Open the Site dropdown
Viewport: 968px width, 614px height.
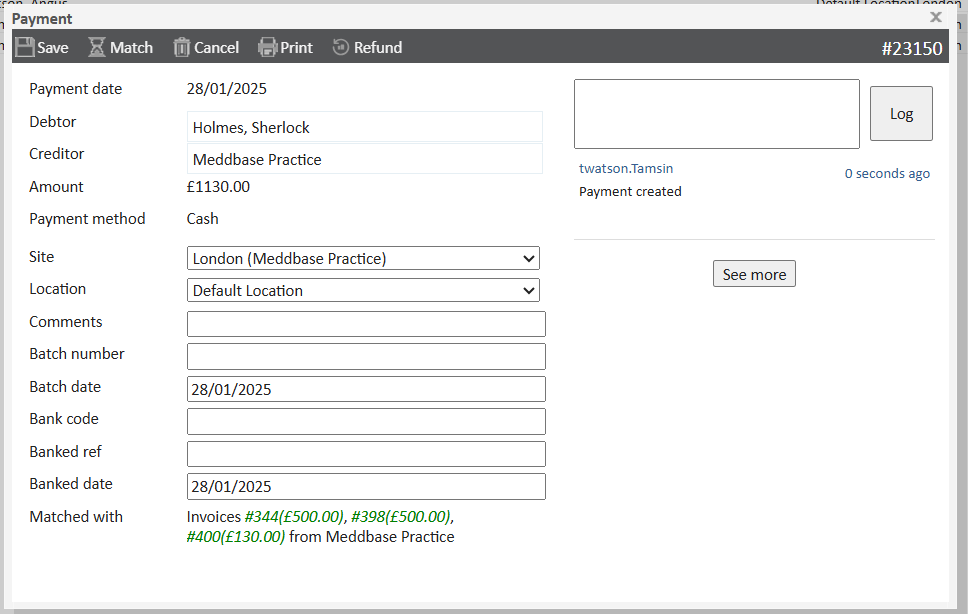tap(363, 258)
